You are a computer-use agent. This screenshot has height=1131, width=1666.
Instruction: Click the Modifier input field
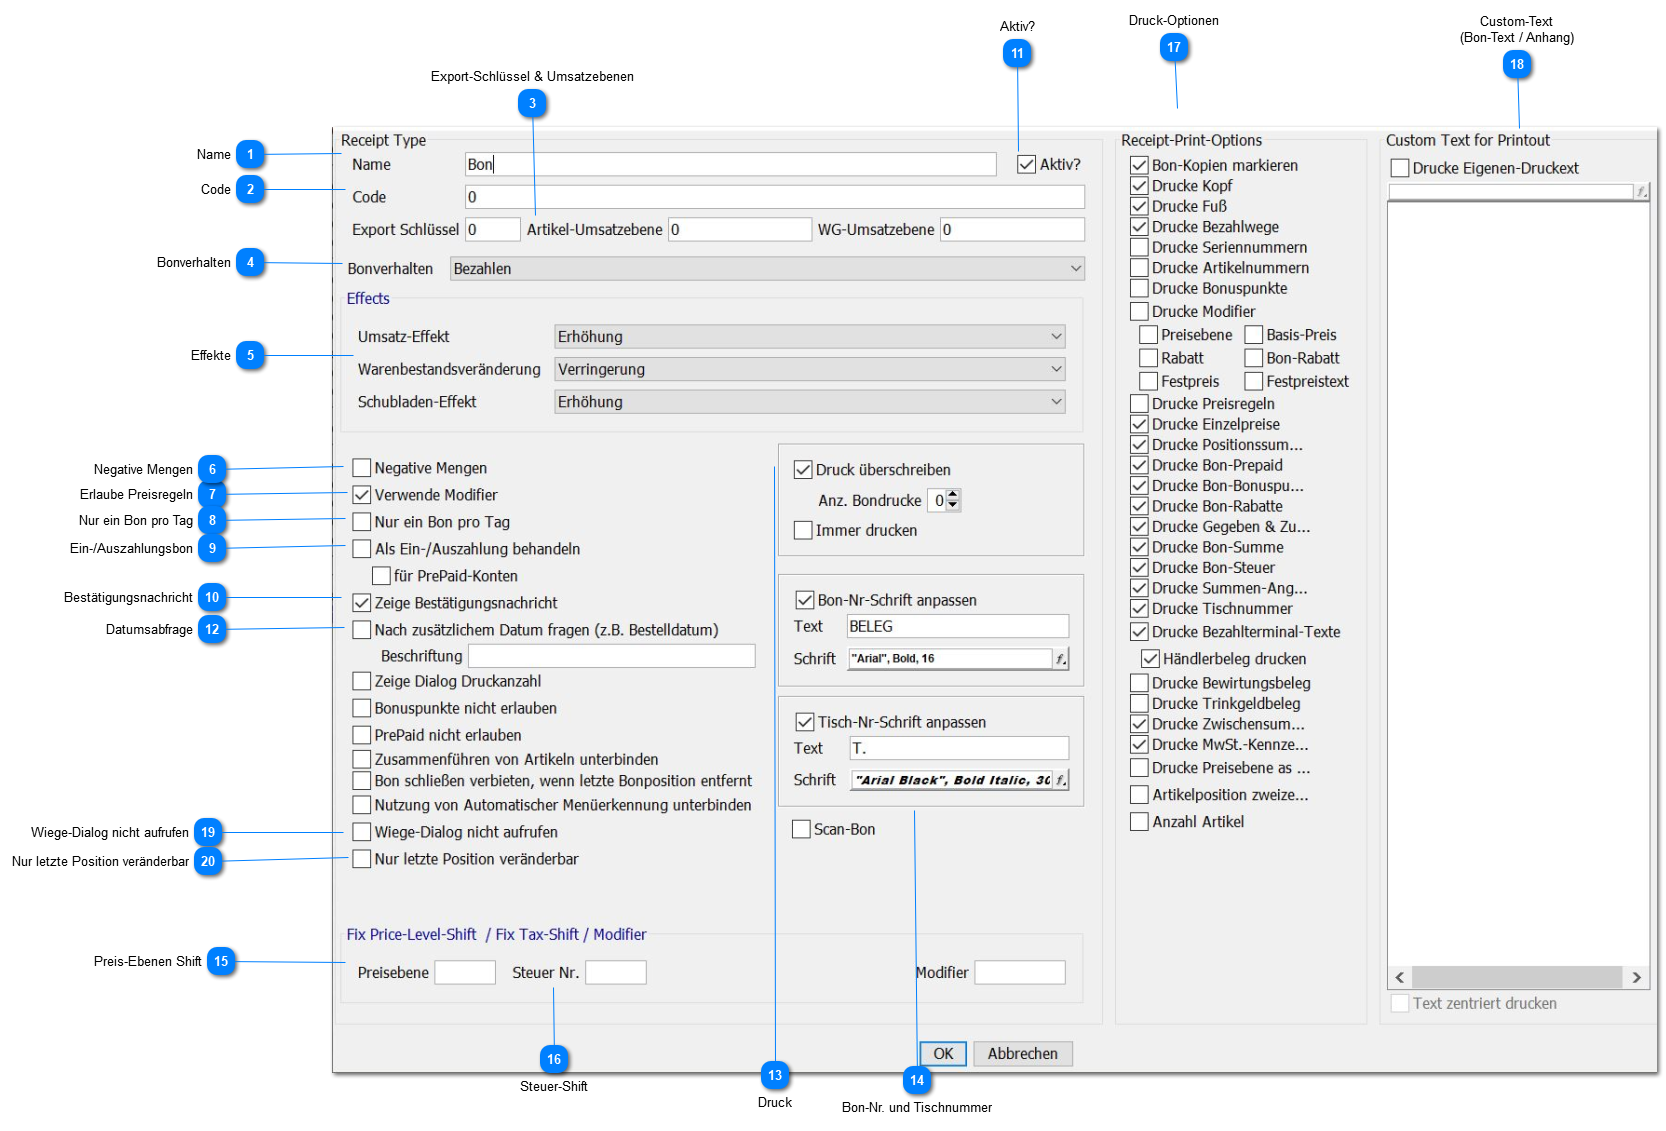[x=1020, y=972]
